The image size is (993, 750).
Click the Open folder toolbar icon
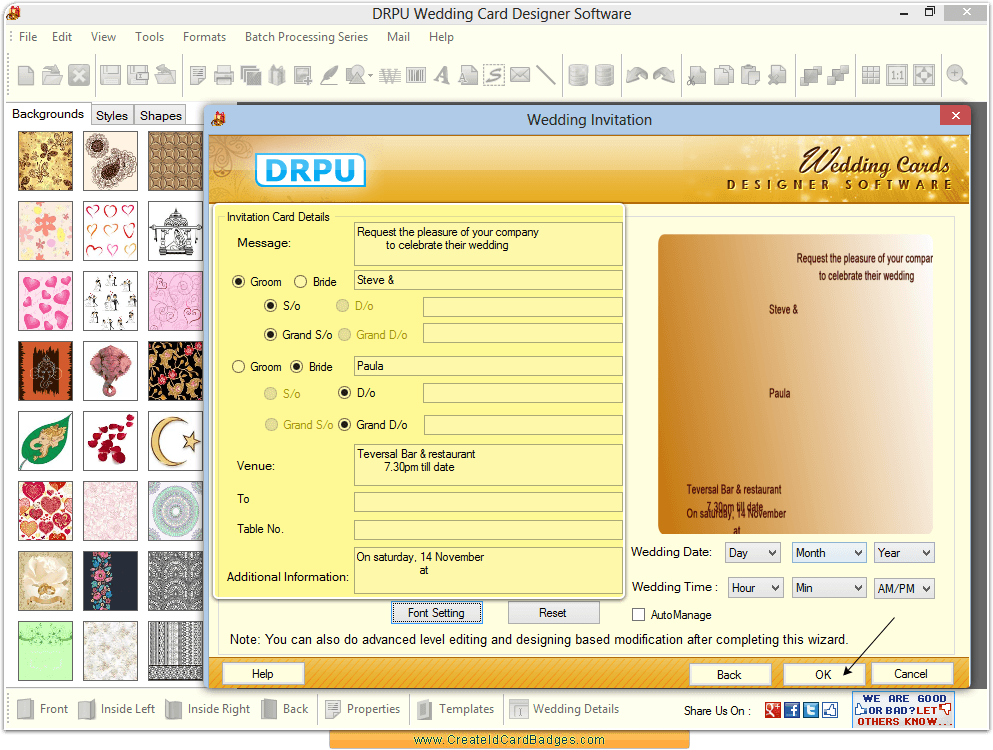(52, 75)
